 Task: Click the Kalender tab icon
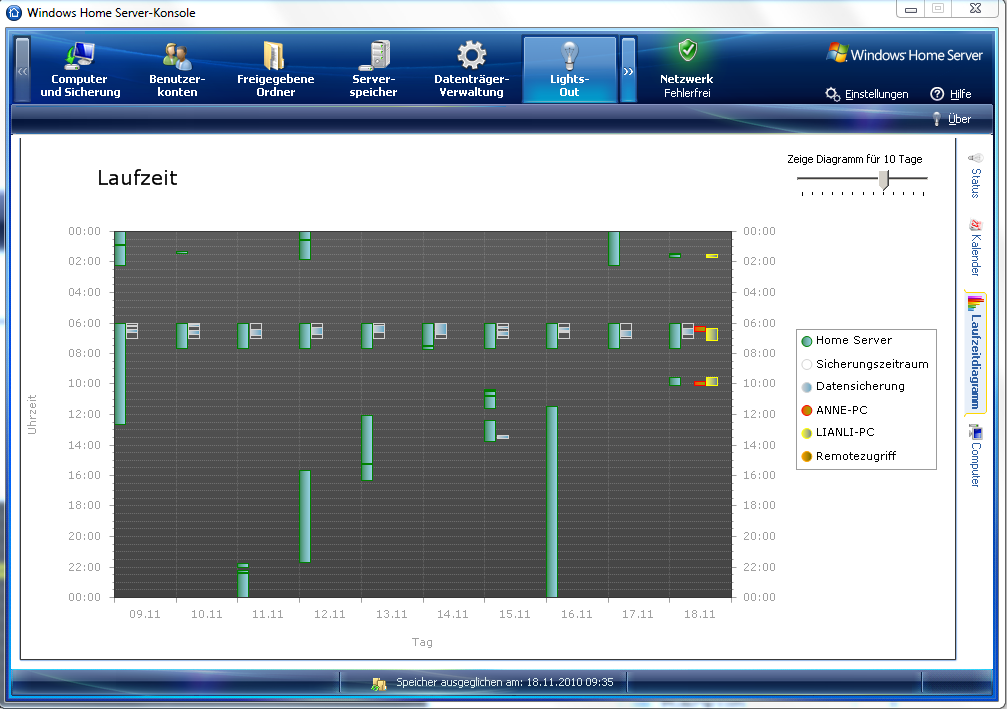(976, 225)
